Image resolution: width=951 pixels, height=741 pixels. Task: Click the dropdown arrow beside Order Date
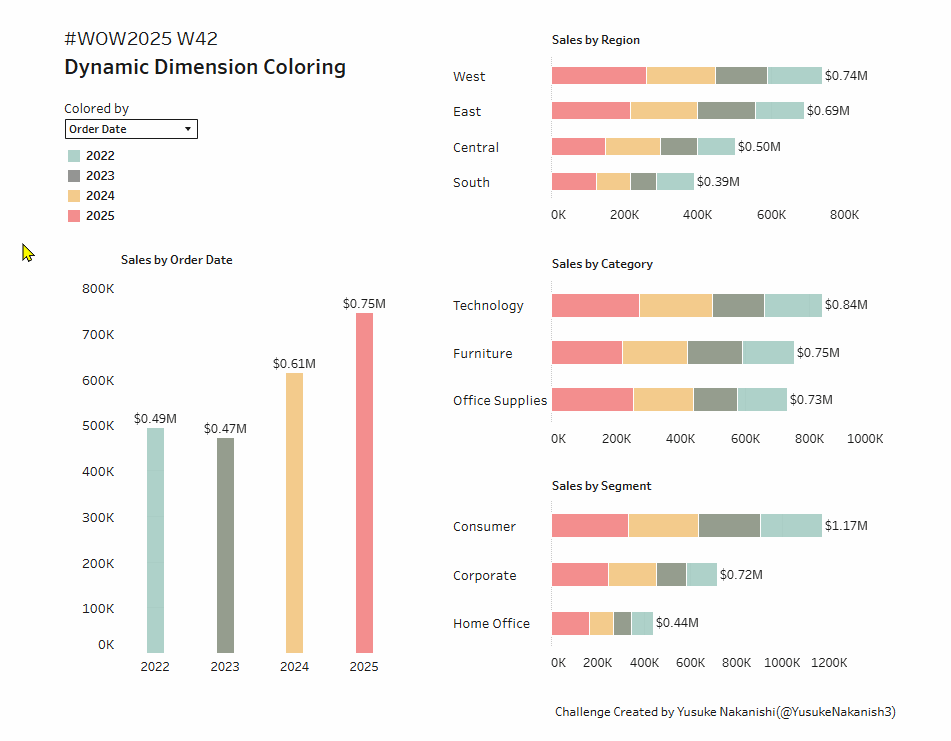(188, 129)
